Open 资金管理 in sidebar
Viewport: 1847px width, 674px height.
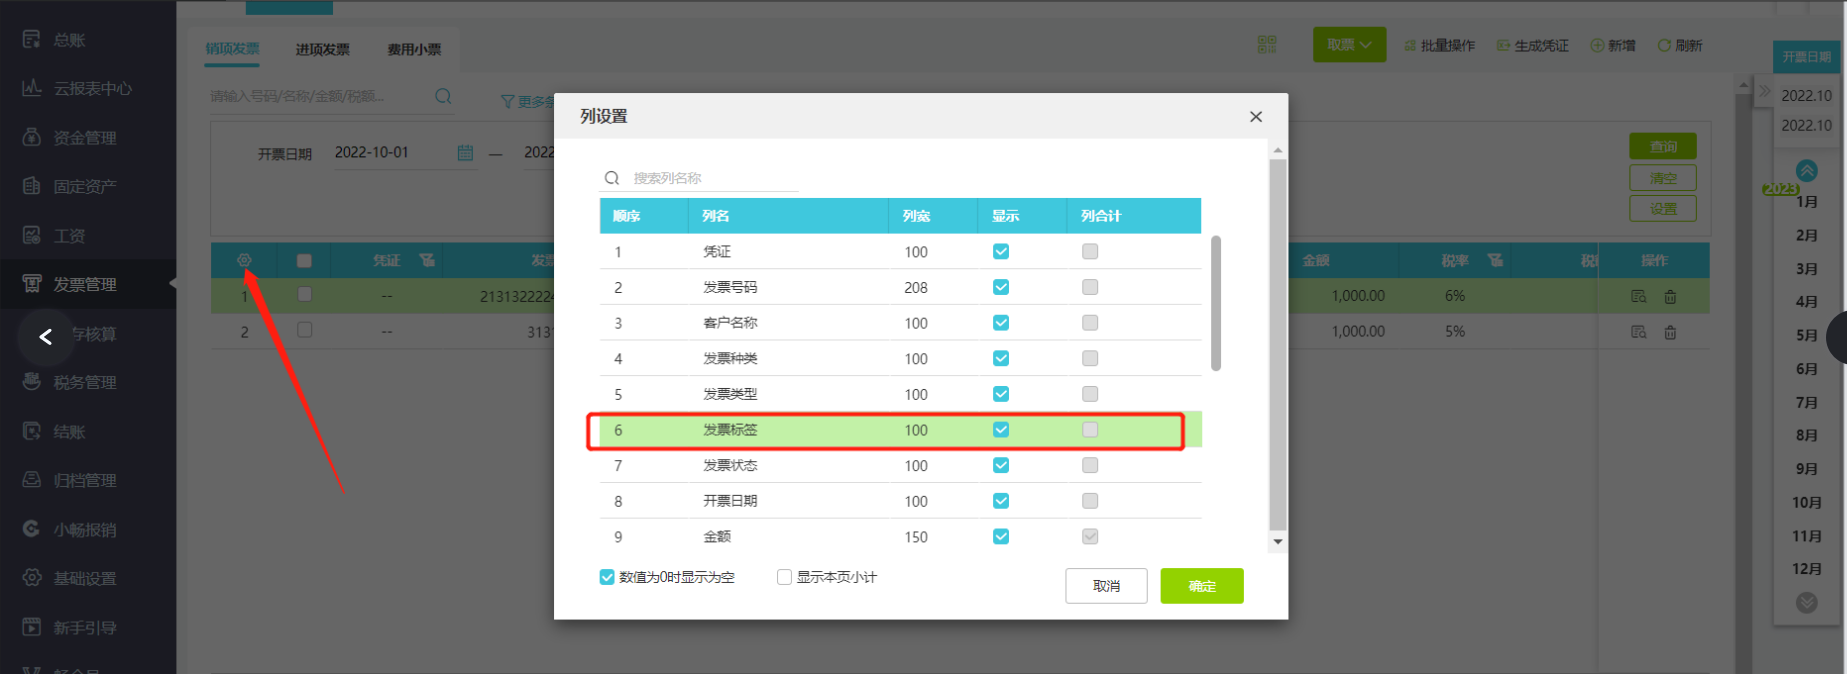[70, 138]
